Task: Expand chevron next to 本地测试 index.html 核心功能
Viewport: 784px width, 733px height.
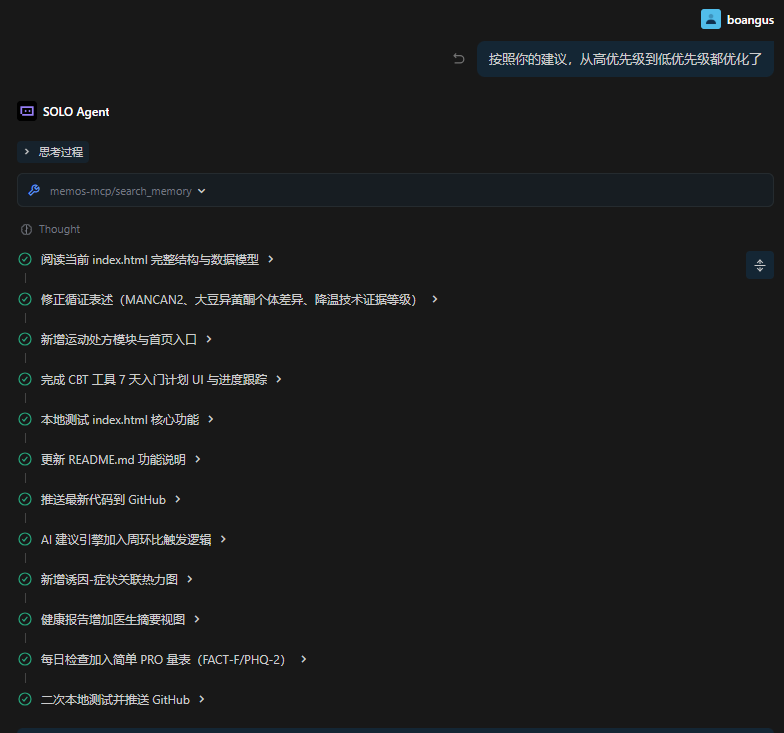Action: pos(210,419)
